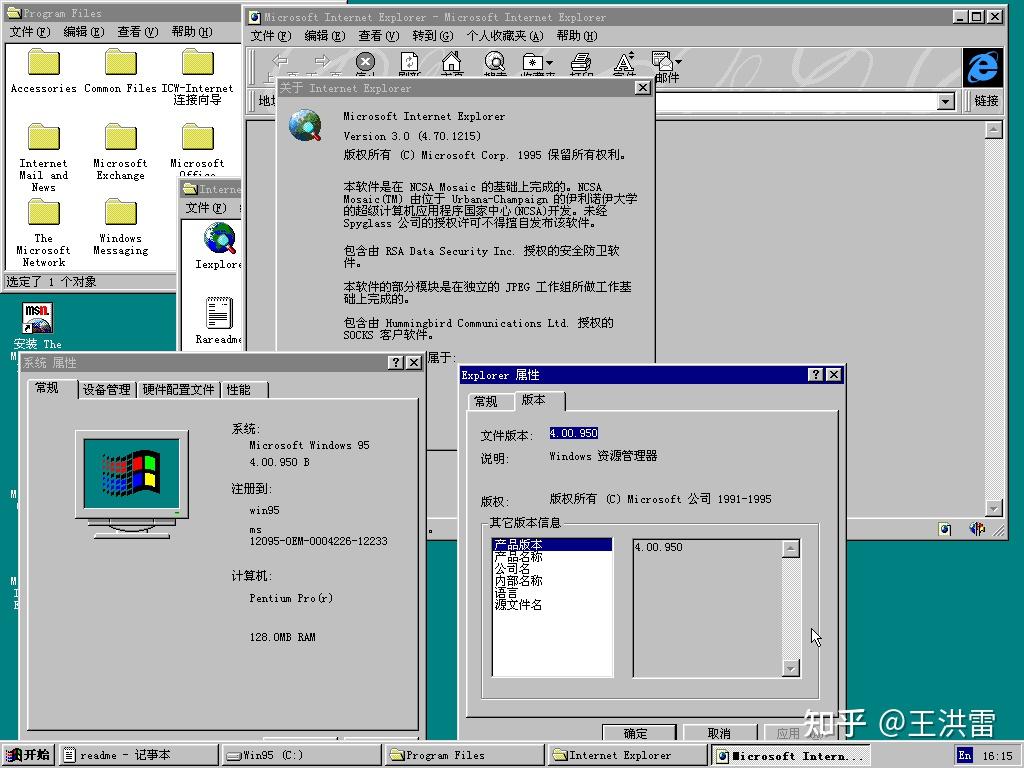The image size is (1024, 768).
Task: Switch to the 设备管理 tab in 系统属性
Action: tap(106, 389)
